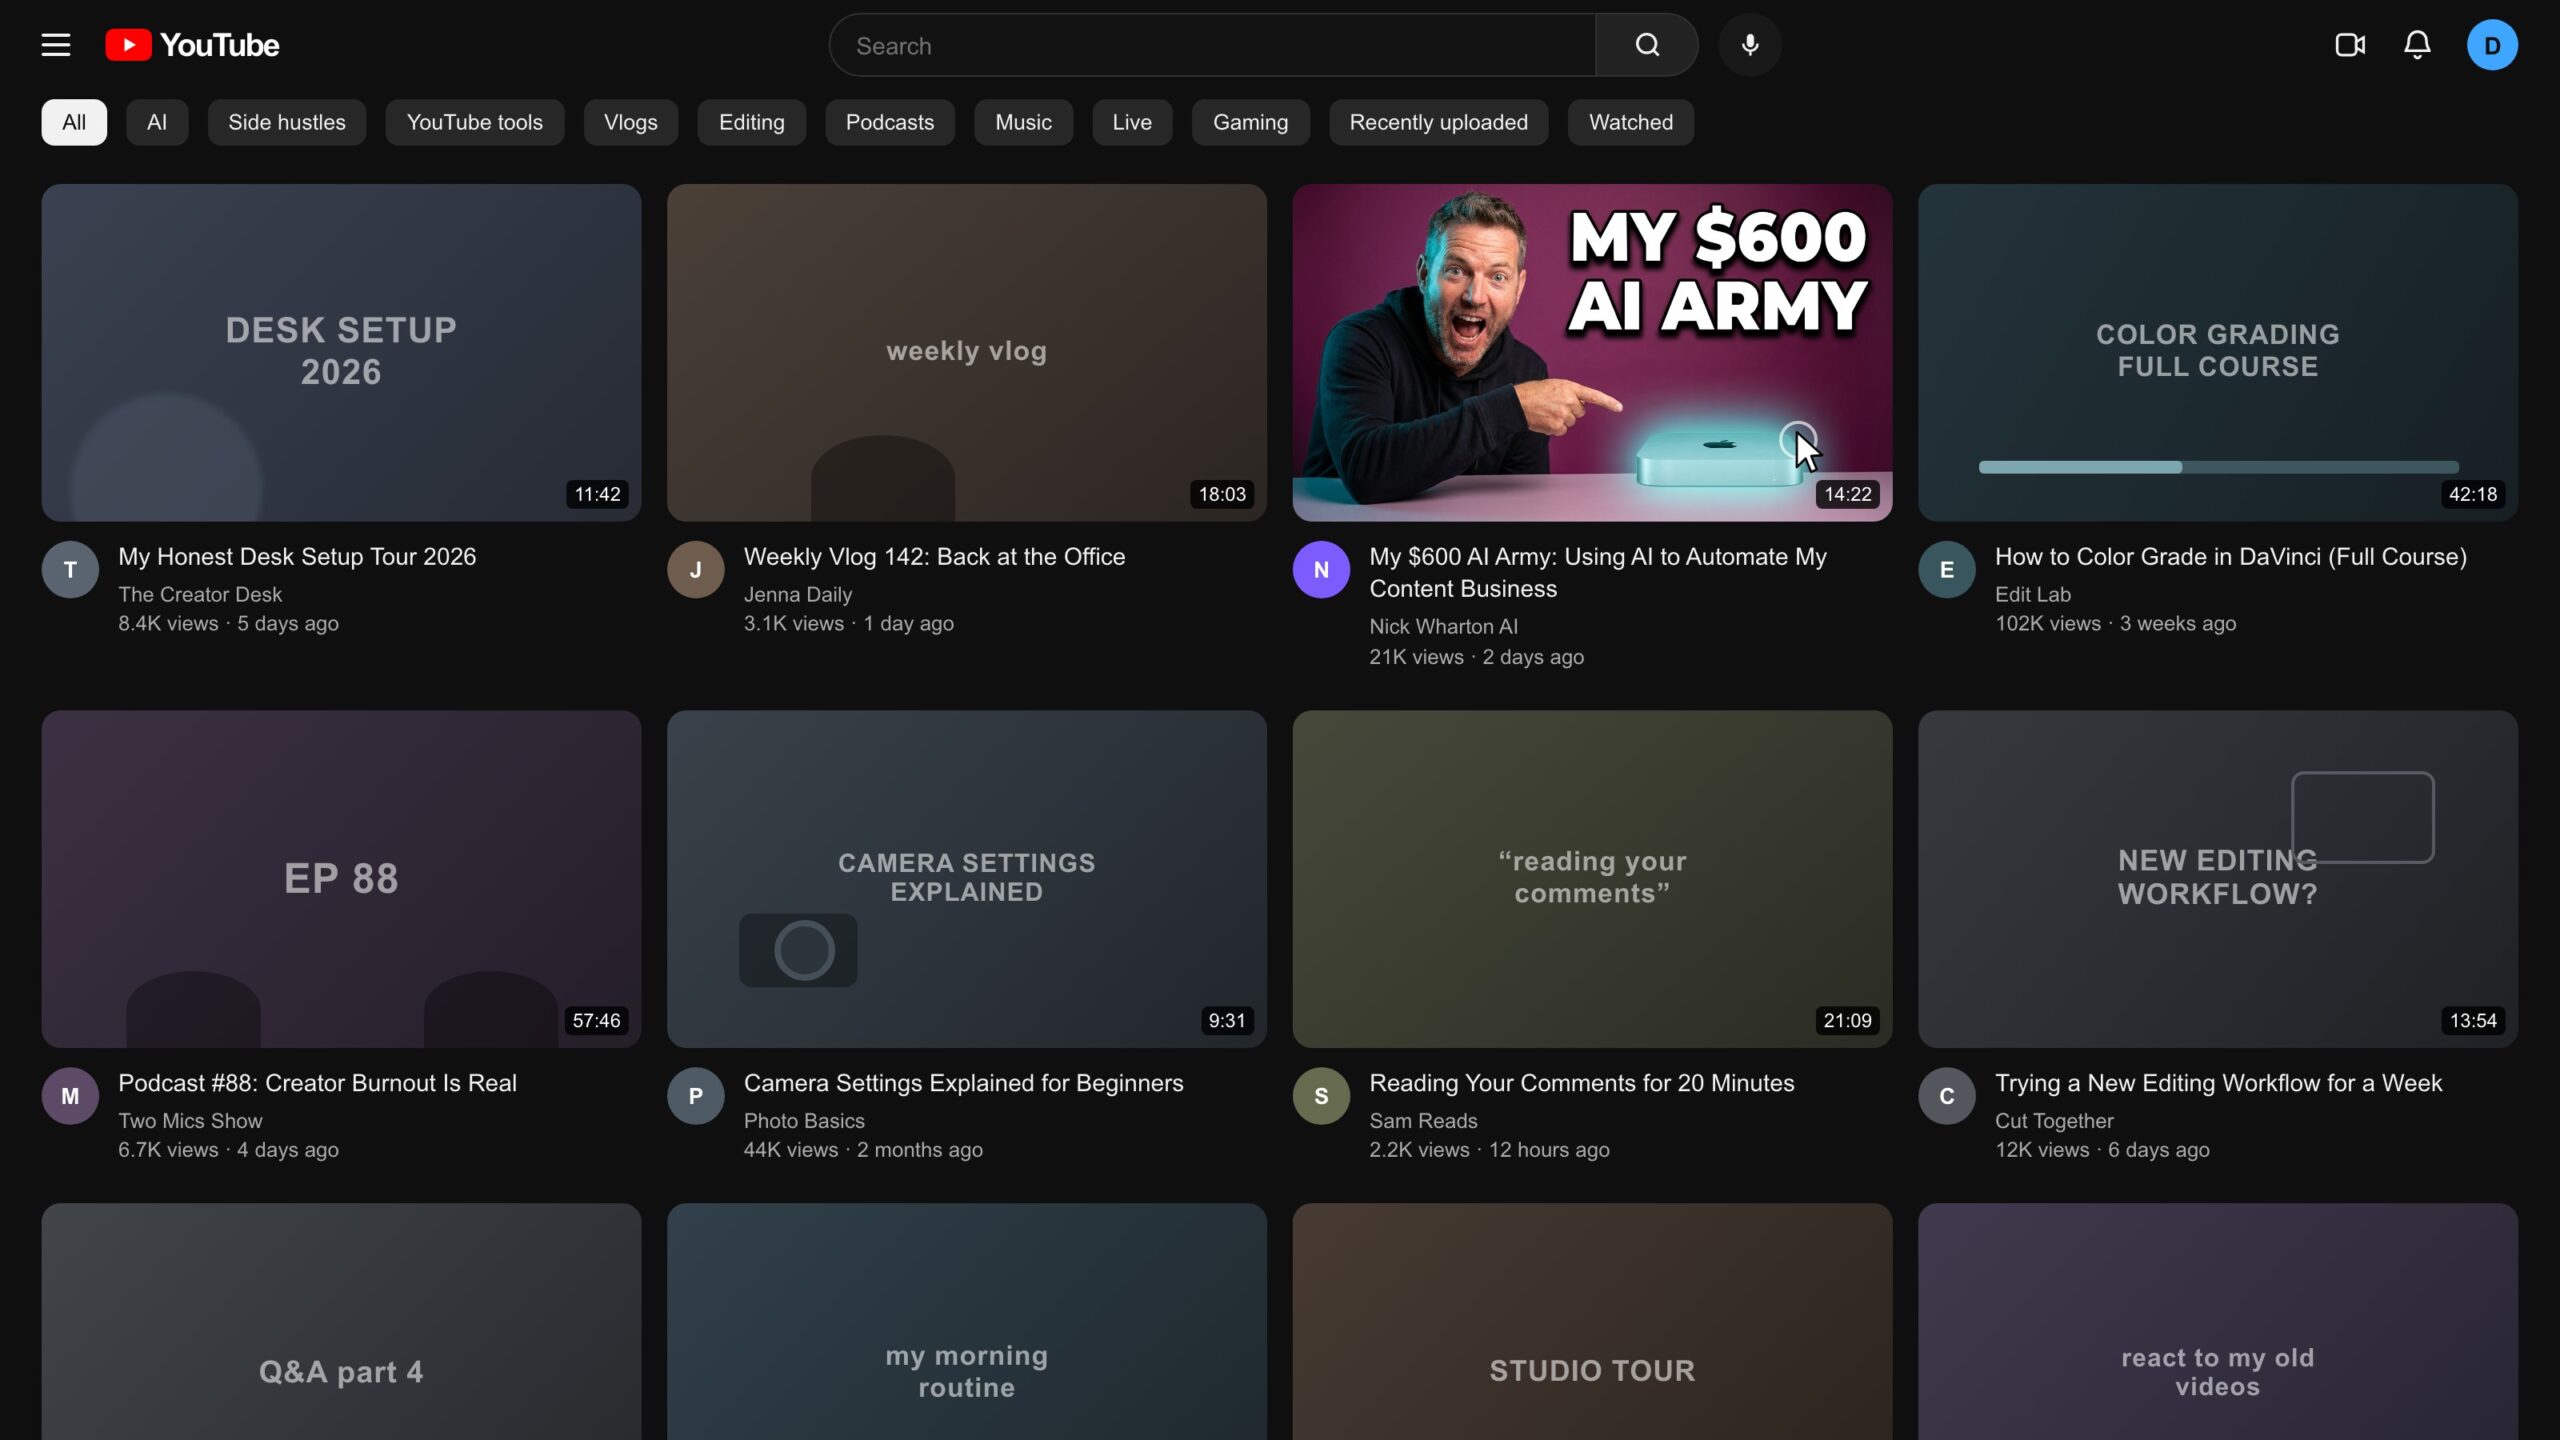Open Cut Together channel avatar C
The image size is (2560, 1440).
(x=1947, y=1096)
